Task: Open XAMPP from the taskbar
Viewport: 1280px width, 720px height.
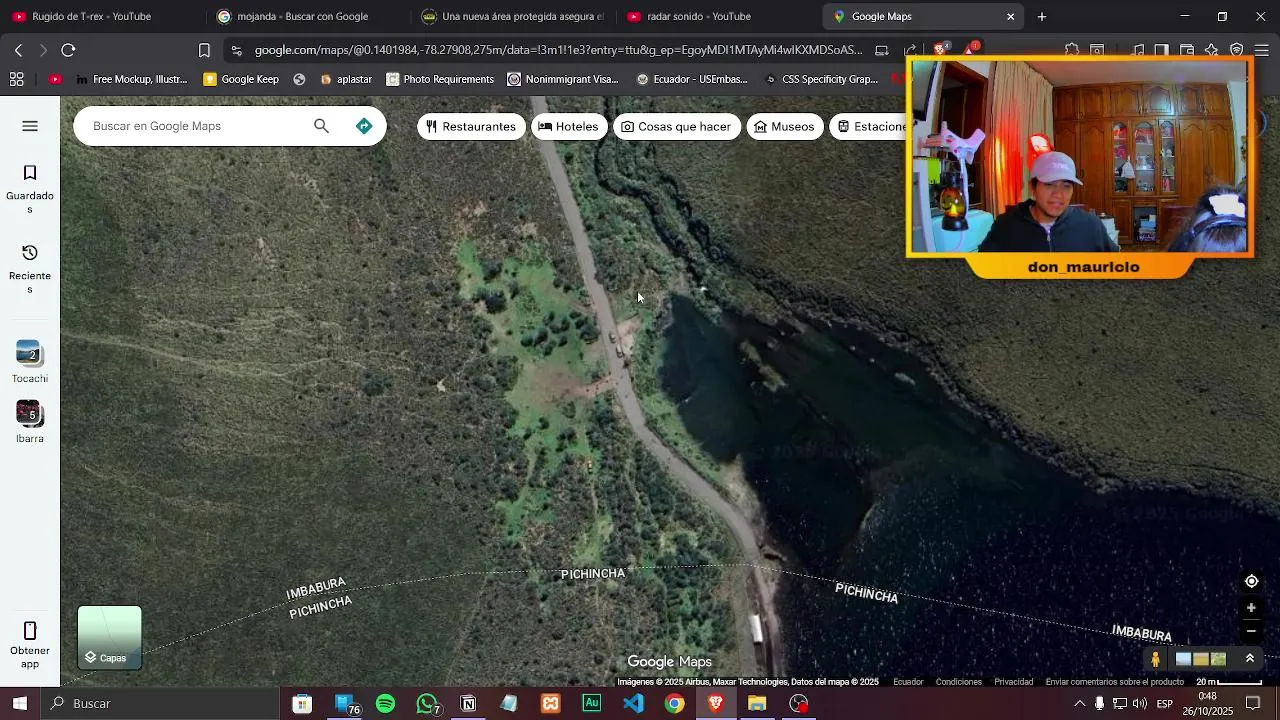Action: tap(551, 704)
